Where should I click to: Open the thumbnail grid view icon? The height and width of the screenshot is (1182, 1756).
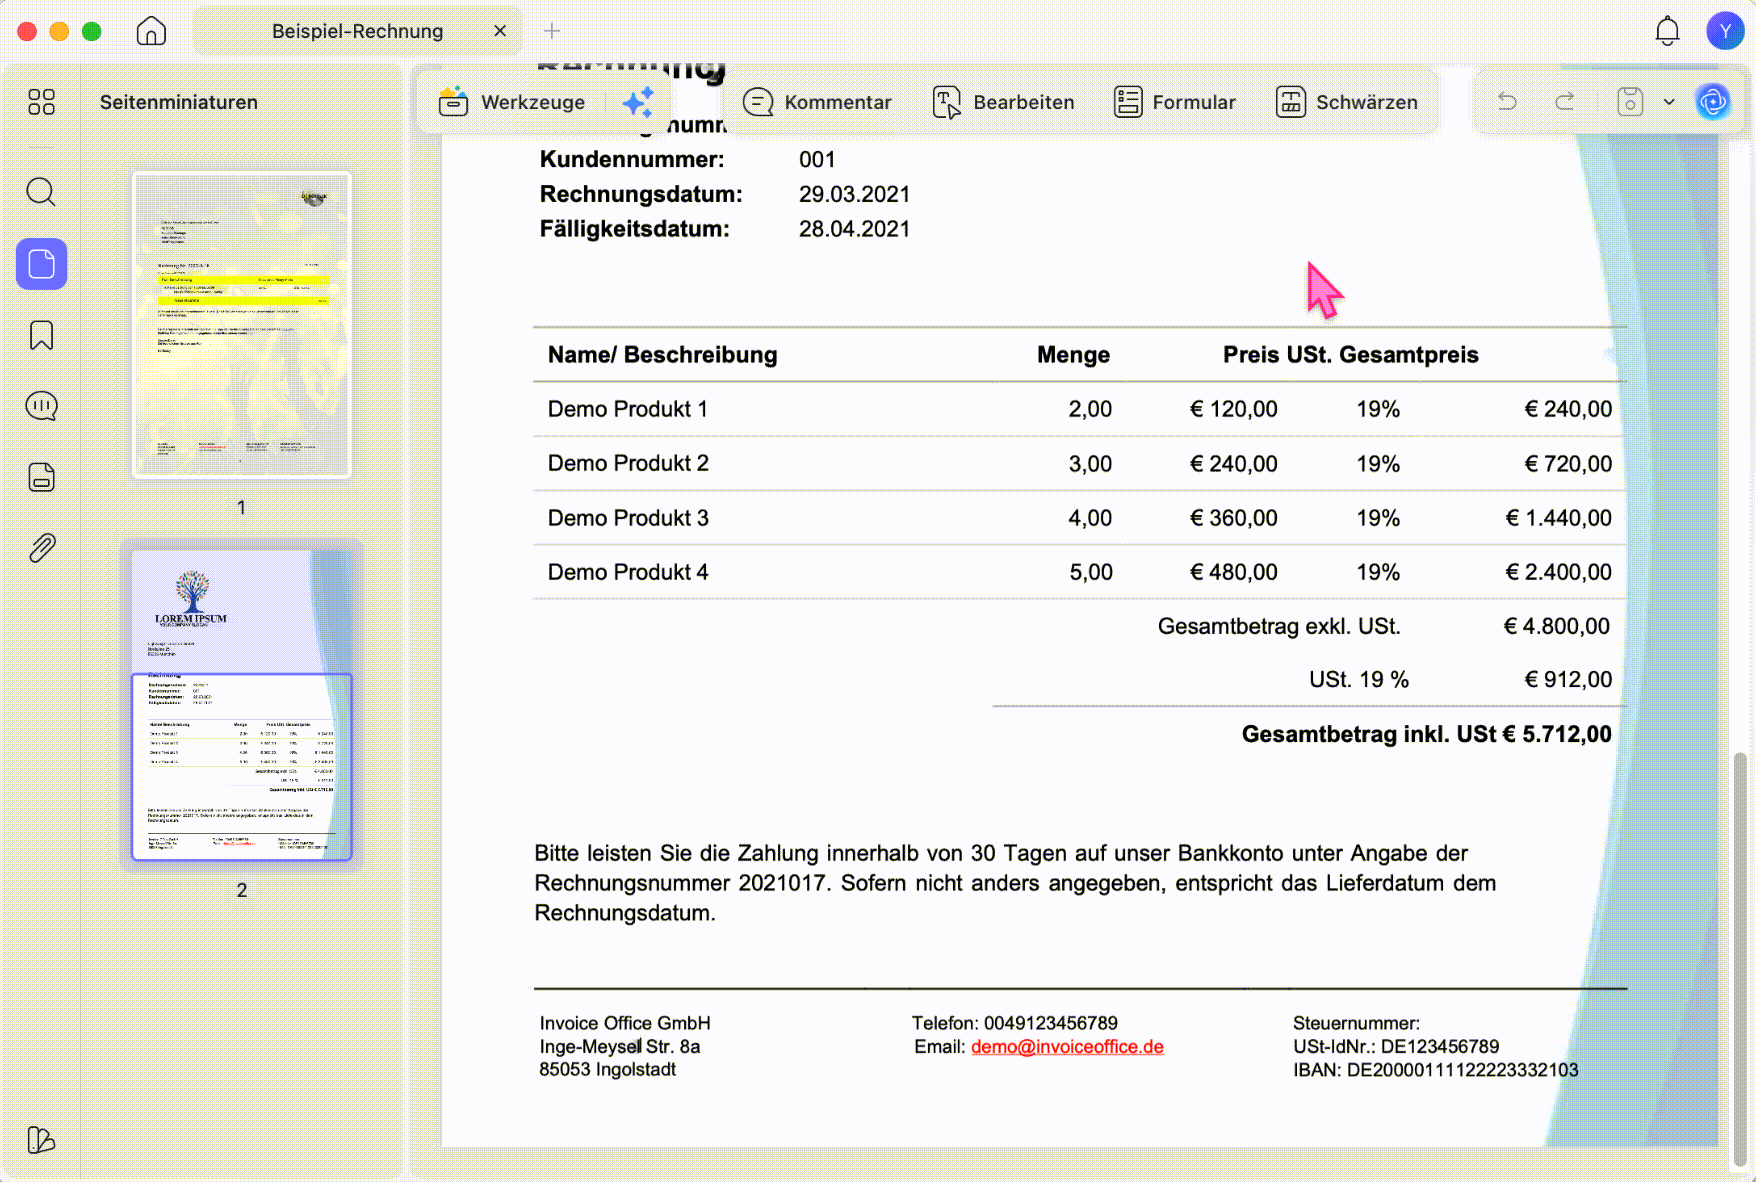pos(41,102)
